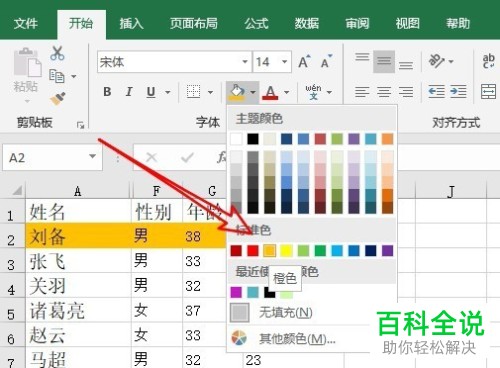Click the Fill Color paint bucket
The height and width of the screenshot is (368, 500).
coord(237,92)
